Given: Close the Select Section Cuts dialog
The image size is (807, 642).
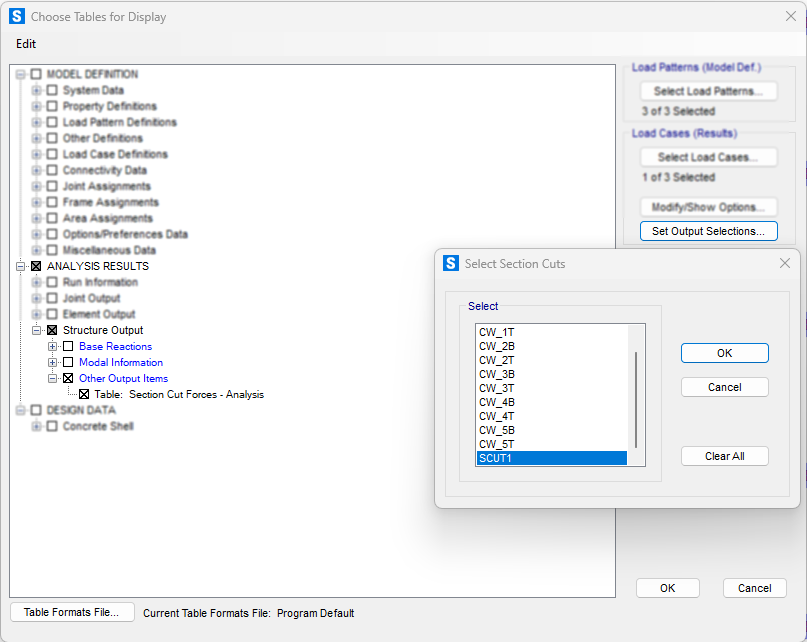Looking at the screenshot, I should pyautogui.click(x=785, y=263).
